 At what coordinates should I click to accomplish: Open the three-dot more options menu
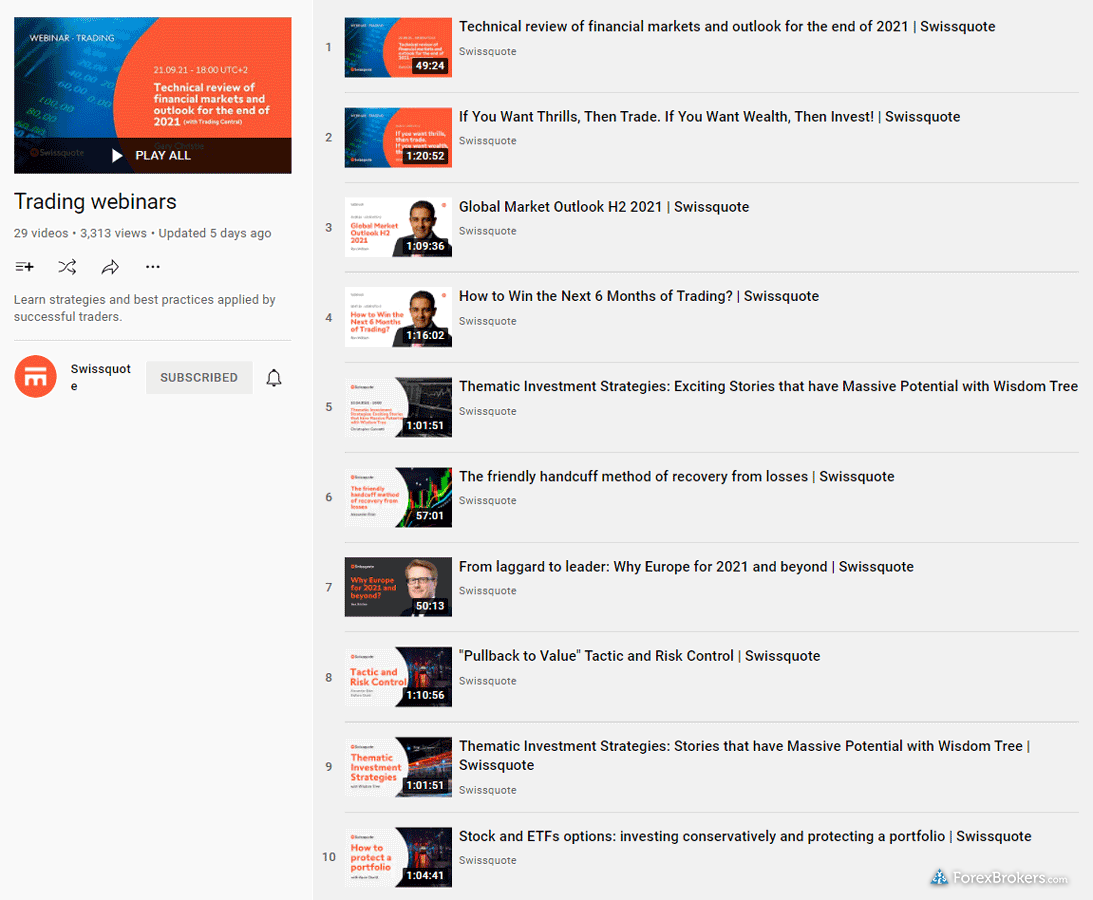click(153, 266)
